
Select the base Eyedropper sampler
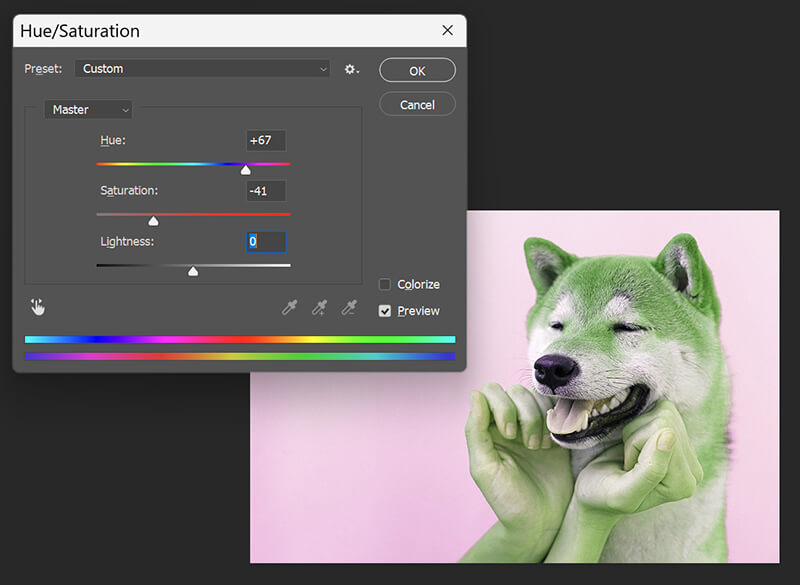pos(289,307)
